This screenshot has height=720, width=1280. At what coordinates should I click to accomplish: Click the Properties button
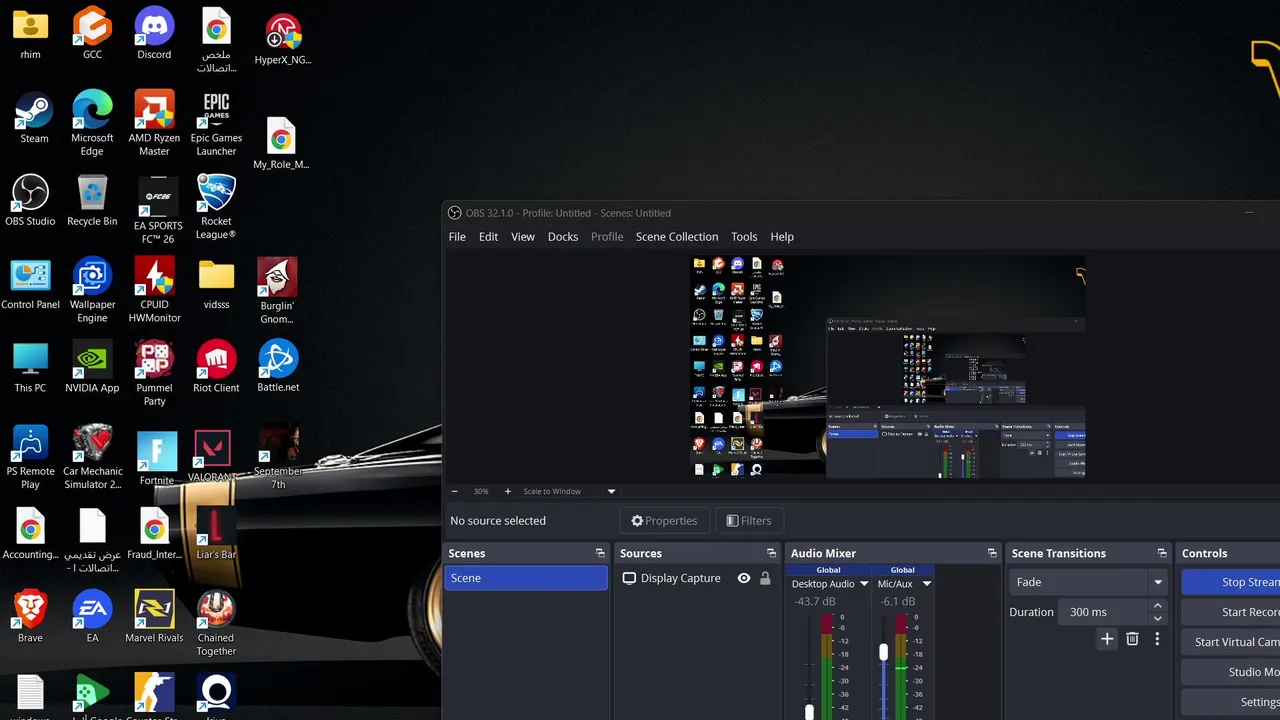664,520
